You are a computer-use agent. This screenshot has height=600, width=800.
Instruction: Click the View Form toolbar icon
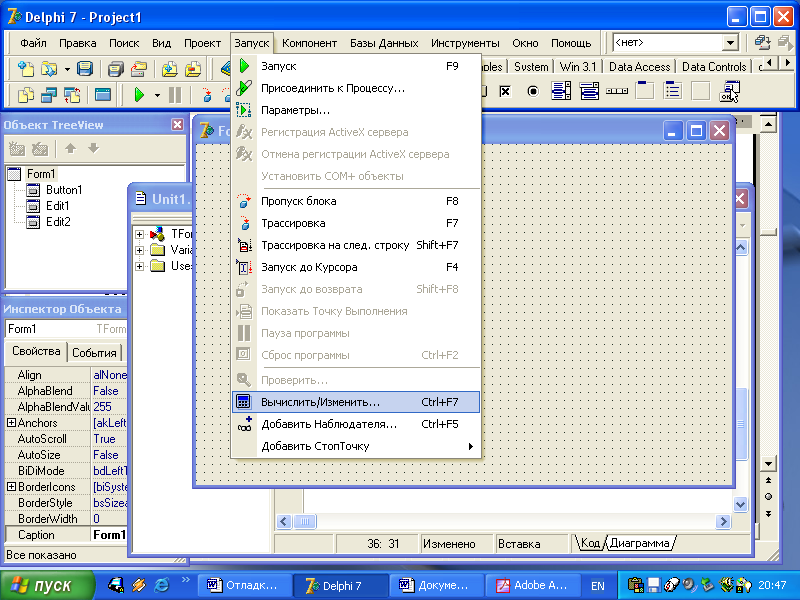tap(49, 95)
